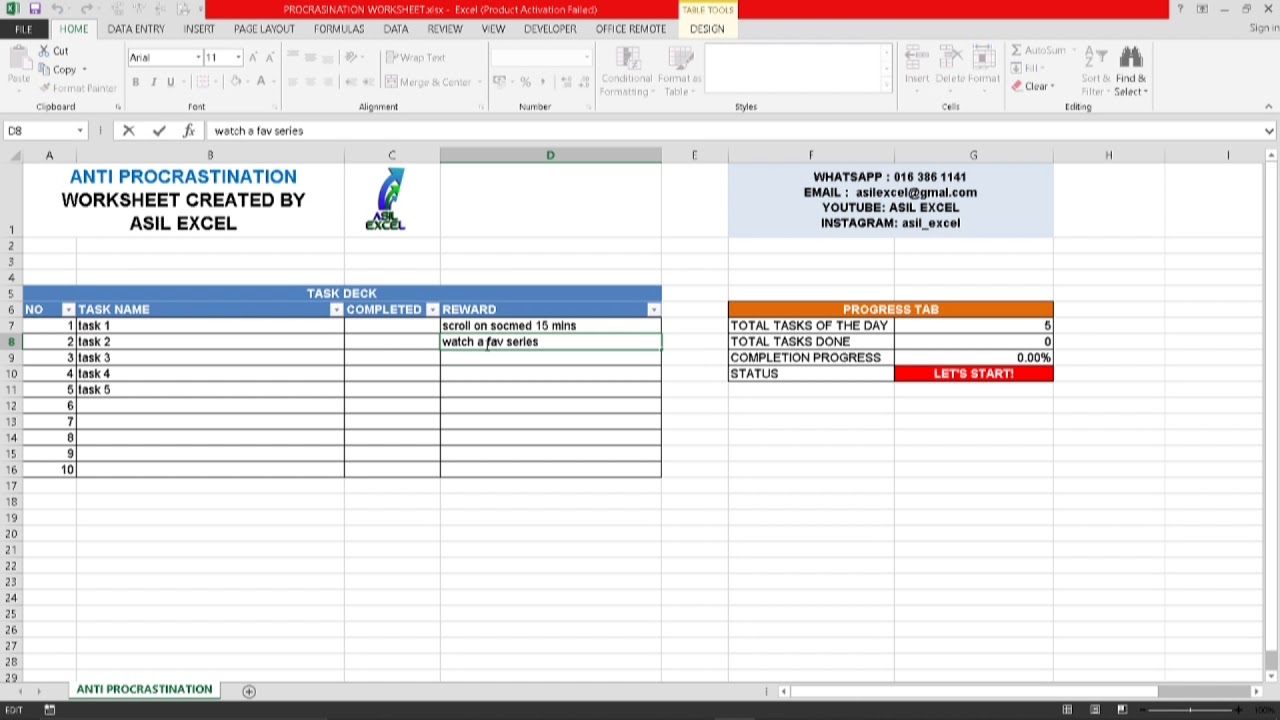Switch to the DATA ENTRY tab
This screenshot has height=720, width=1280.
click(x=136, y=29)
